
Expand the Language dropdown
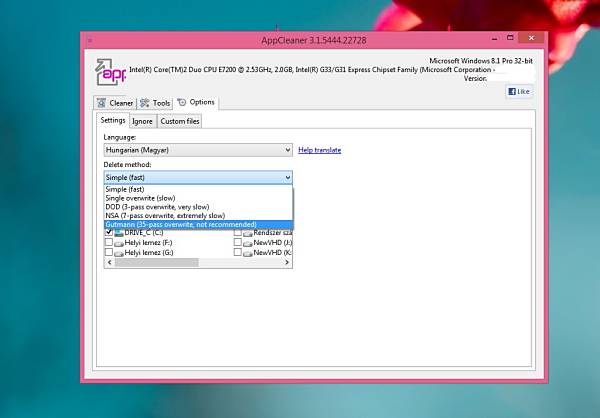click(x=198, y=150)
